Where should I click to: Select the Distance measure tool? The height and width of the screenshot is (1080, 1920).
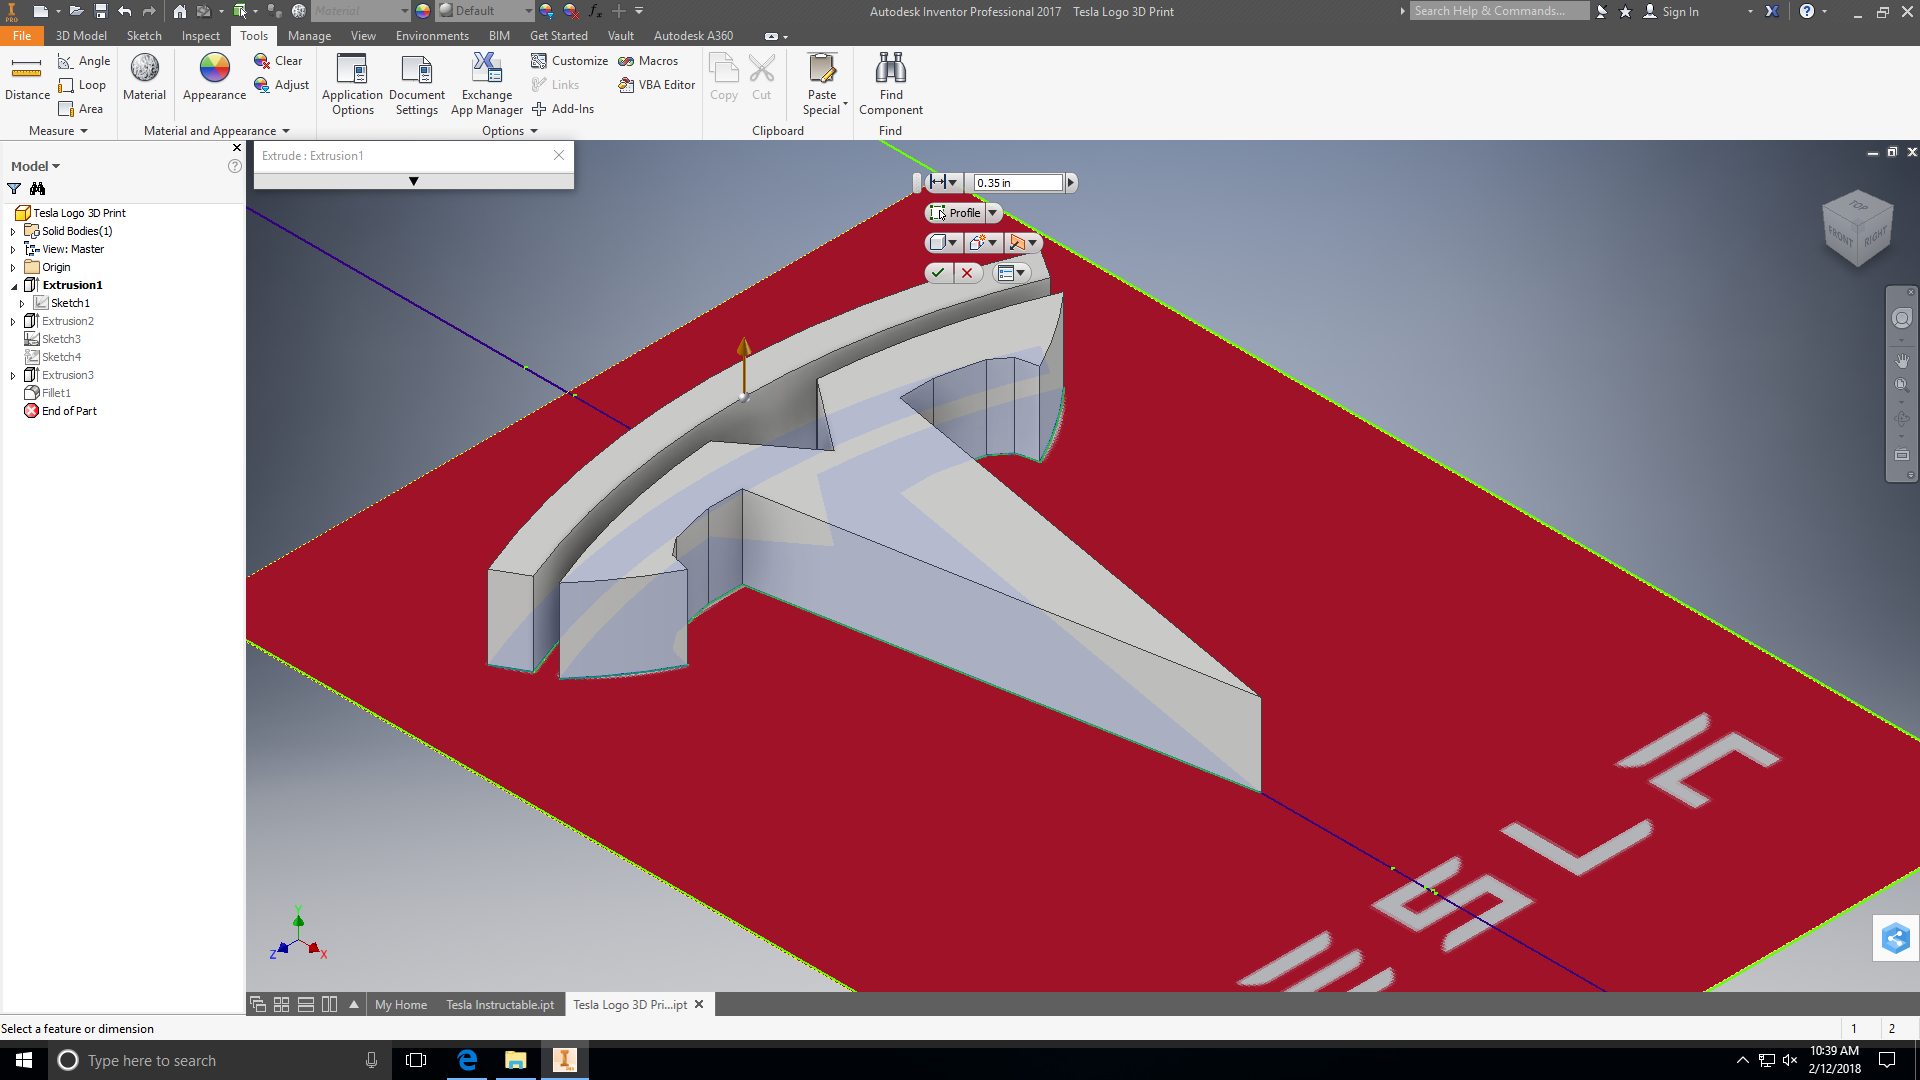pyautogui.click(x=27, y=78)
